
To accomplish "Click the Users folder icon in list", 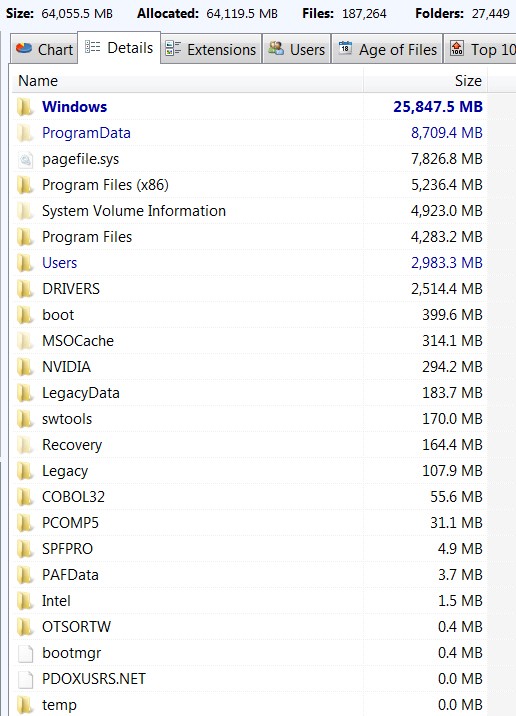I will 25,263.
